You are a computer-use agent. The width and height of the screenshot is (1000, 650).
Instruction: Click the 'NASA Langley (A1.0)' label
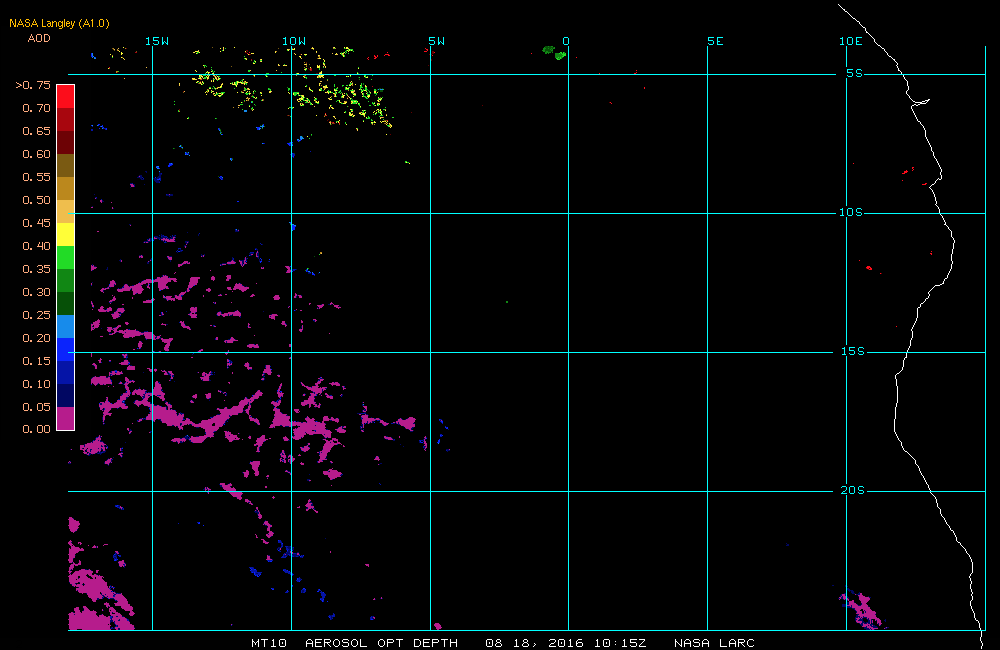tap(59, 23)
